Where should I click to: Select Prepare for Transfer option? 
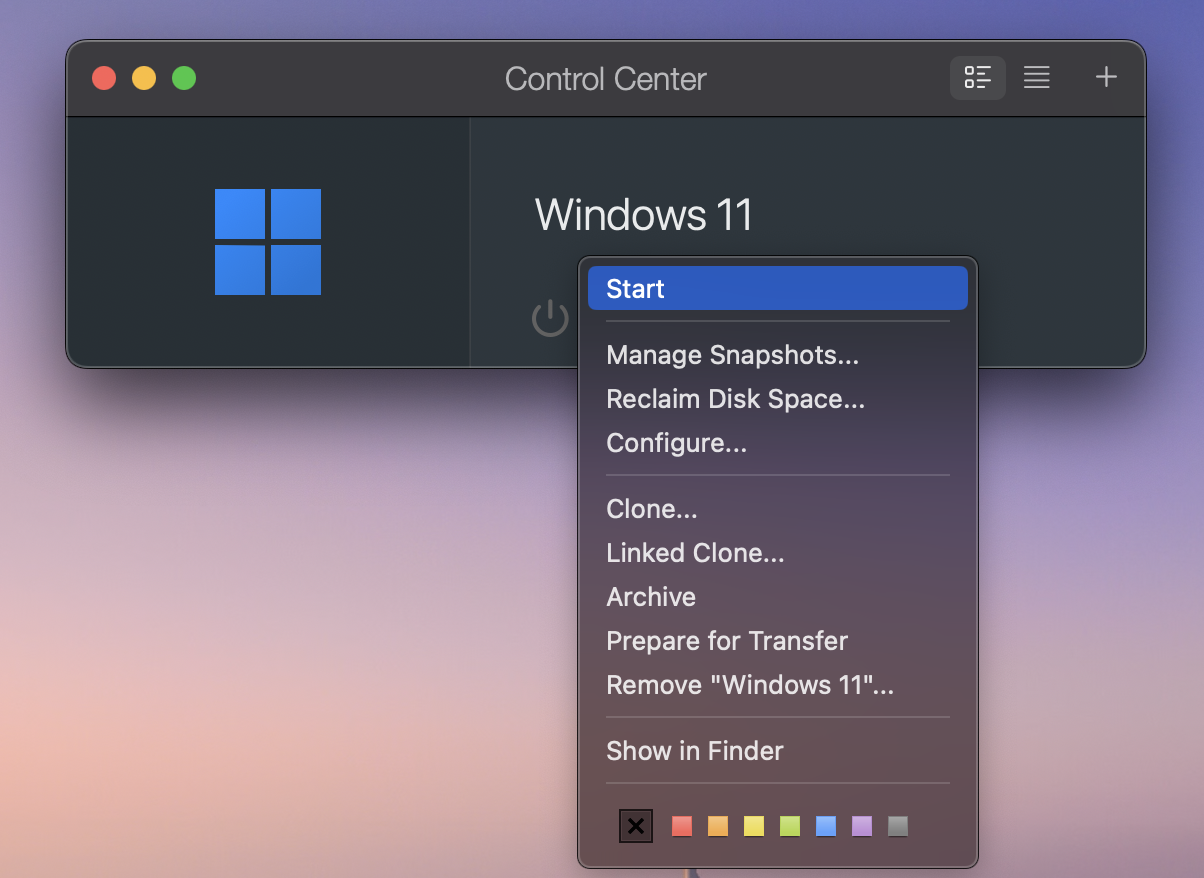726,640
